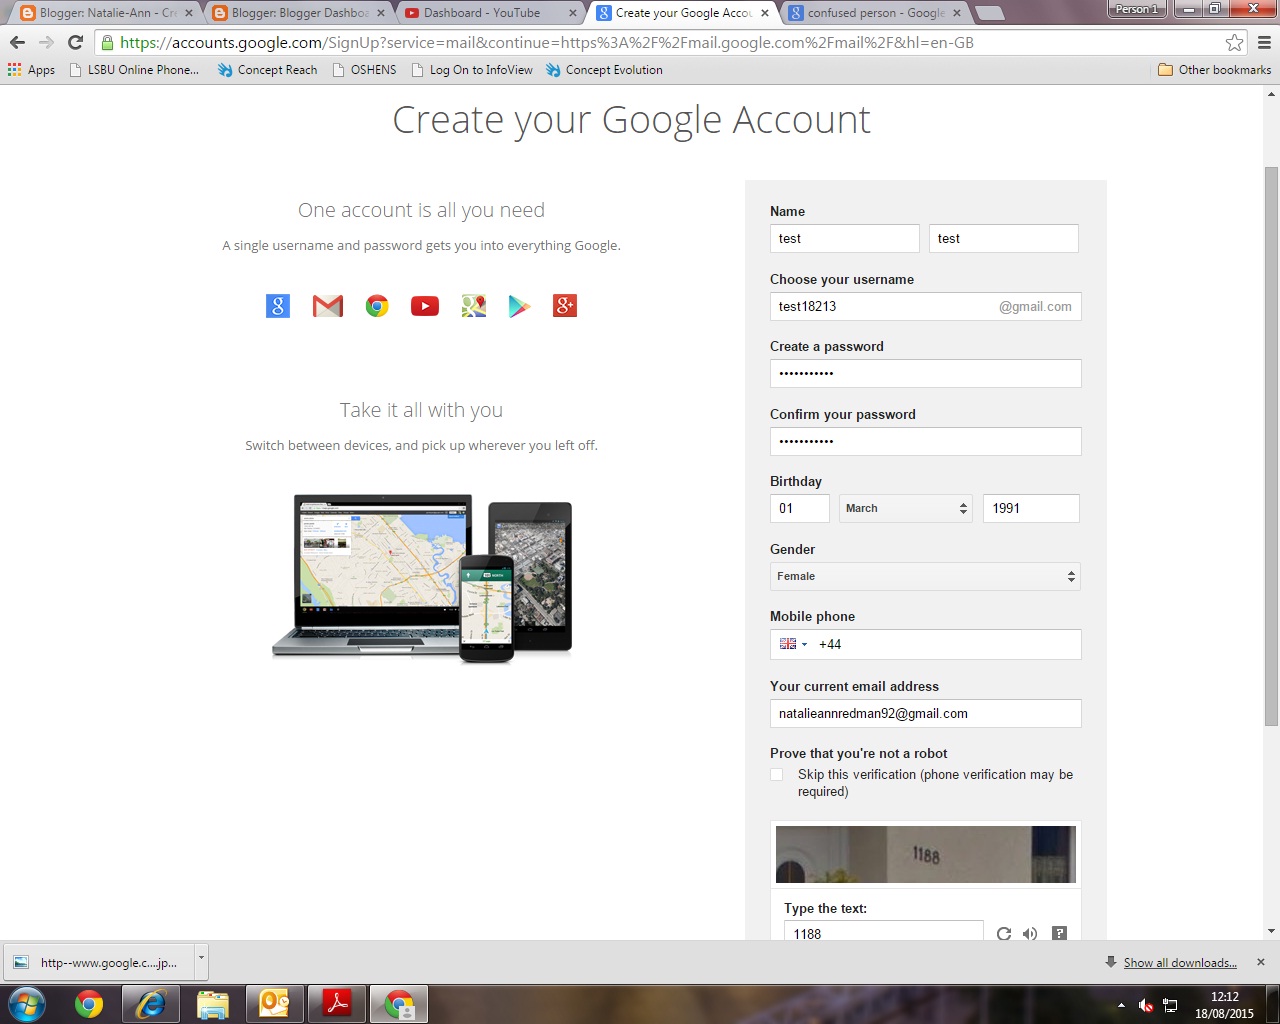This screenshot has height=1024, width=1280.
Task: Click the Confirm your password field
Action: coord(925,441)
